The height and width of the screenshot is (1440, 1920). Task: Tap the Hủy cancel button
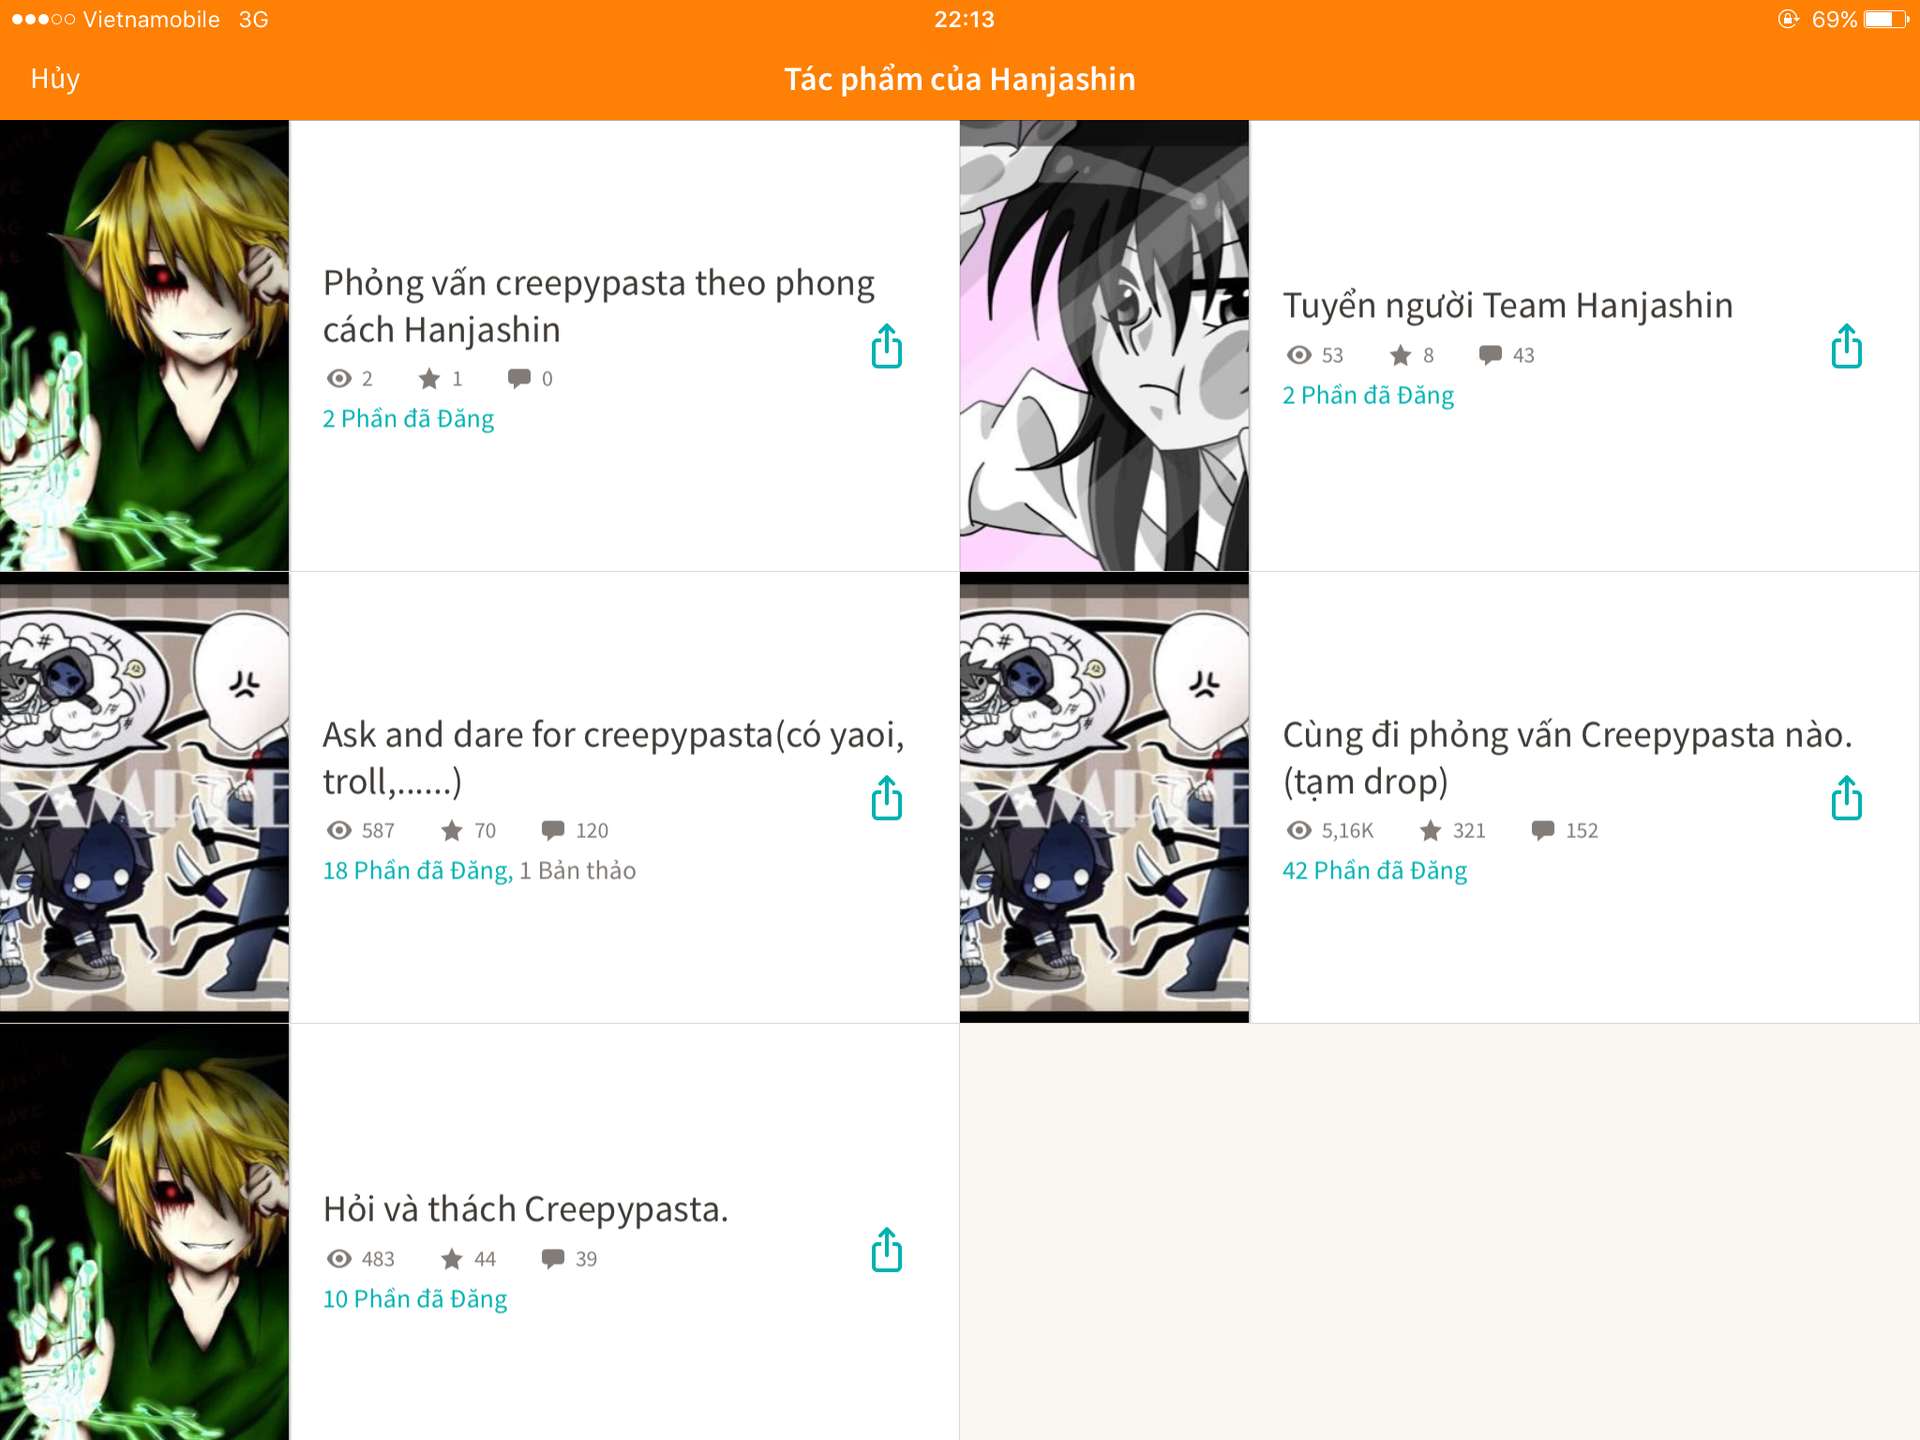[55, 79]
